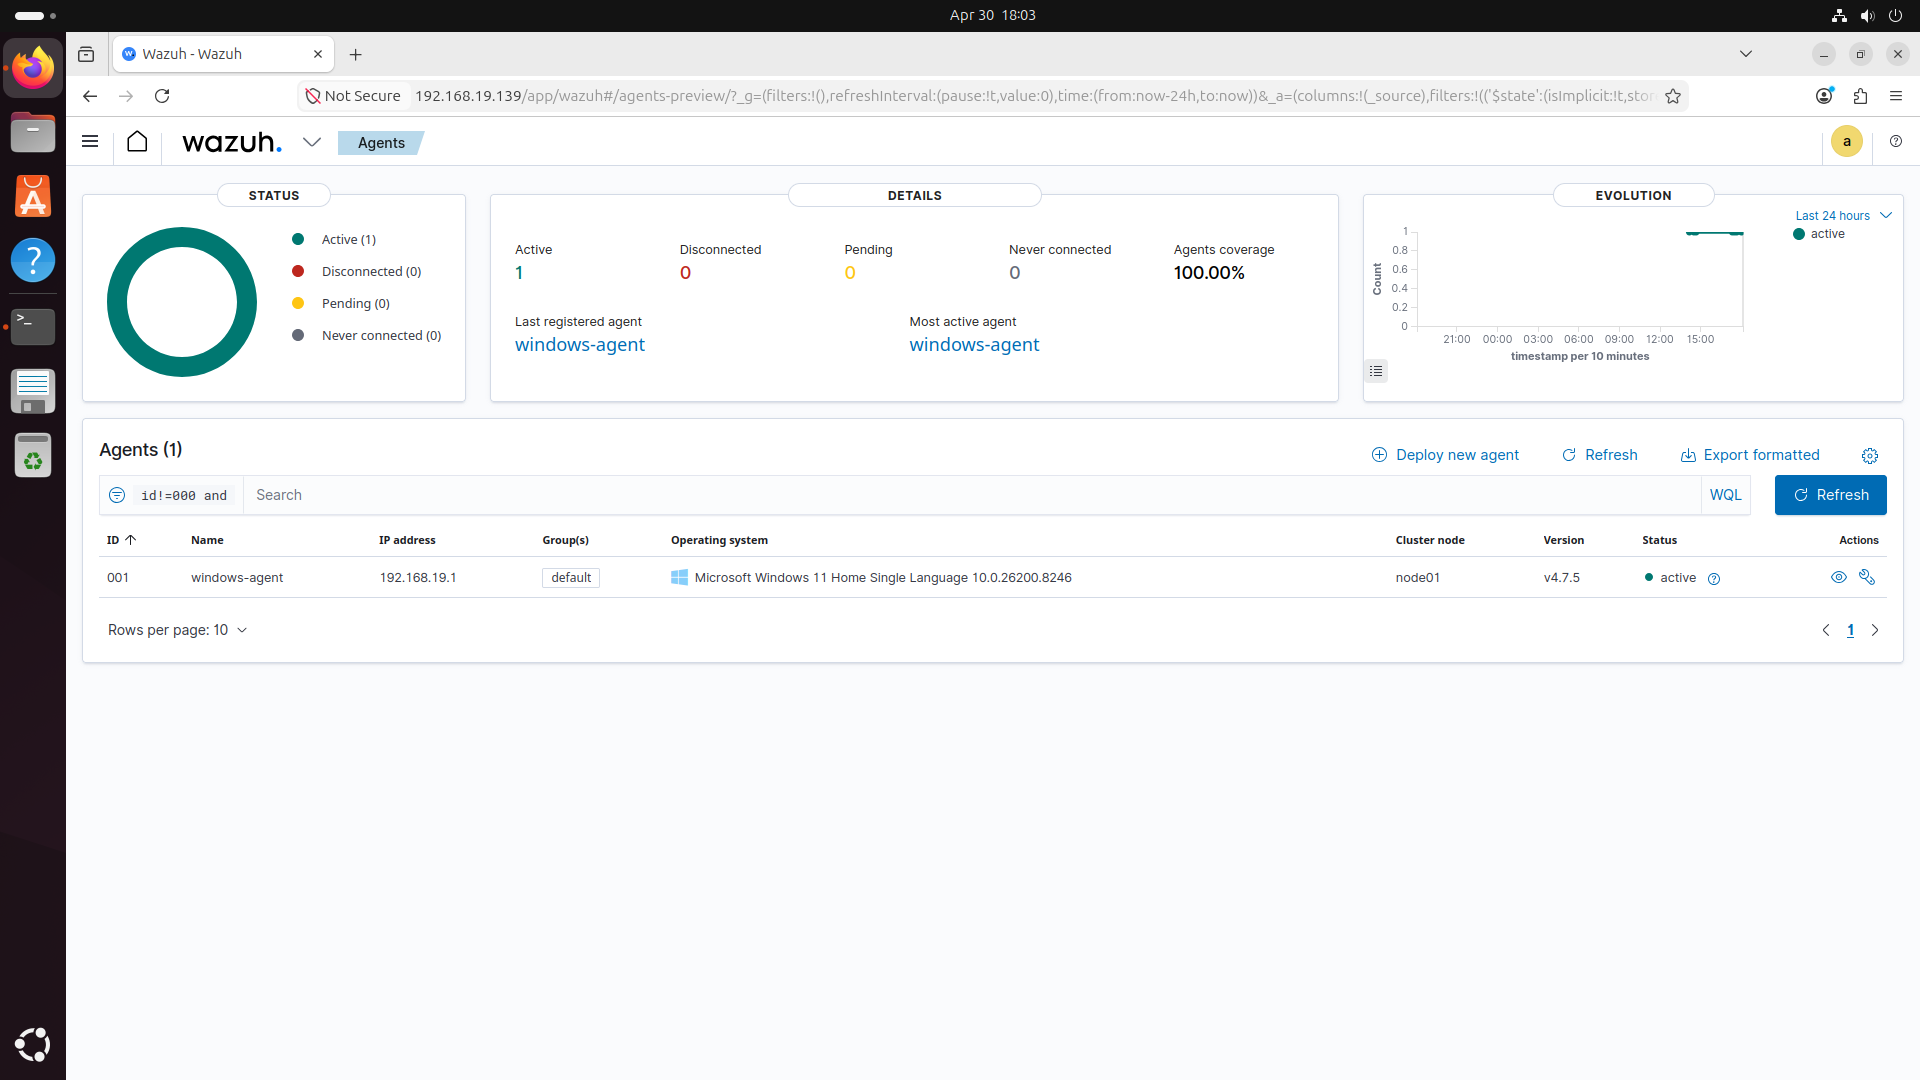Open the Firefox account icon
This screenshot has height=1080, width=1920.
coord(1824,96)
